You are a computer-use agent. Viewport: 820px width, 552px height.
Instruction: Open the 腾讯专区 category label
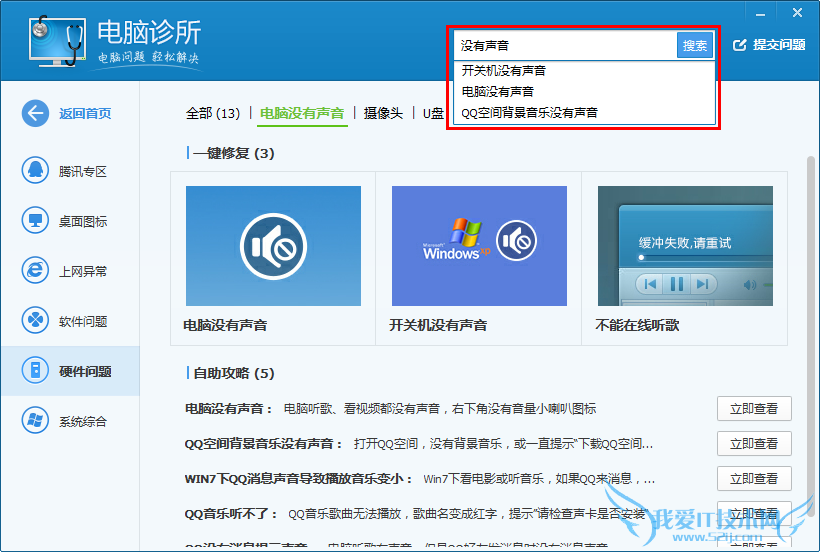click(83, 171)
